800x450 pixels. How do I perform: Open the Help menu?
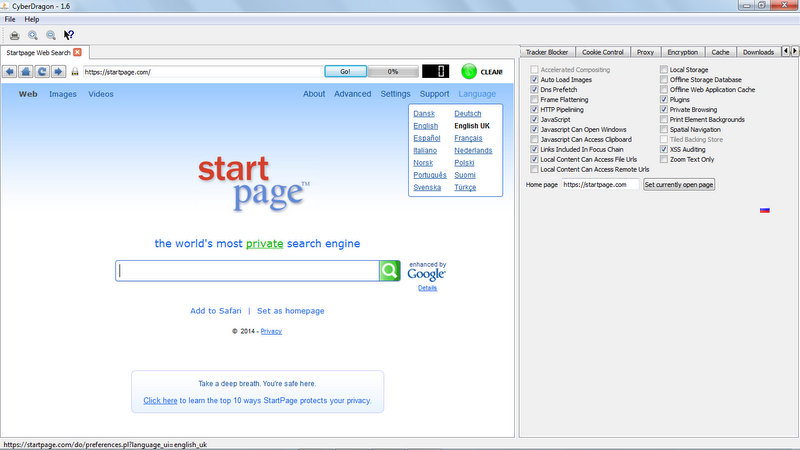point(32,19)
